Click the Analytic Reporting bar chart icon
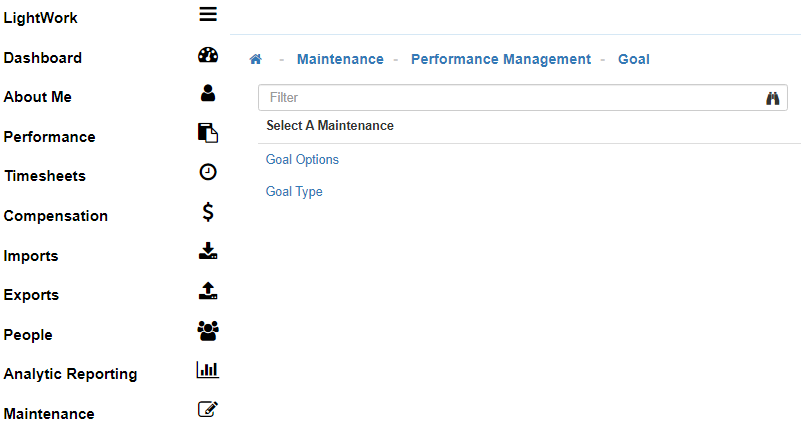Screen dimensions: 801x439 click(207, 370)
